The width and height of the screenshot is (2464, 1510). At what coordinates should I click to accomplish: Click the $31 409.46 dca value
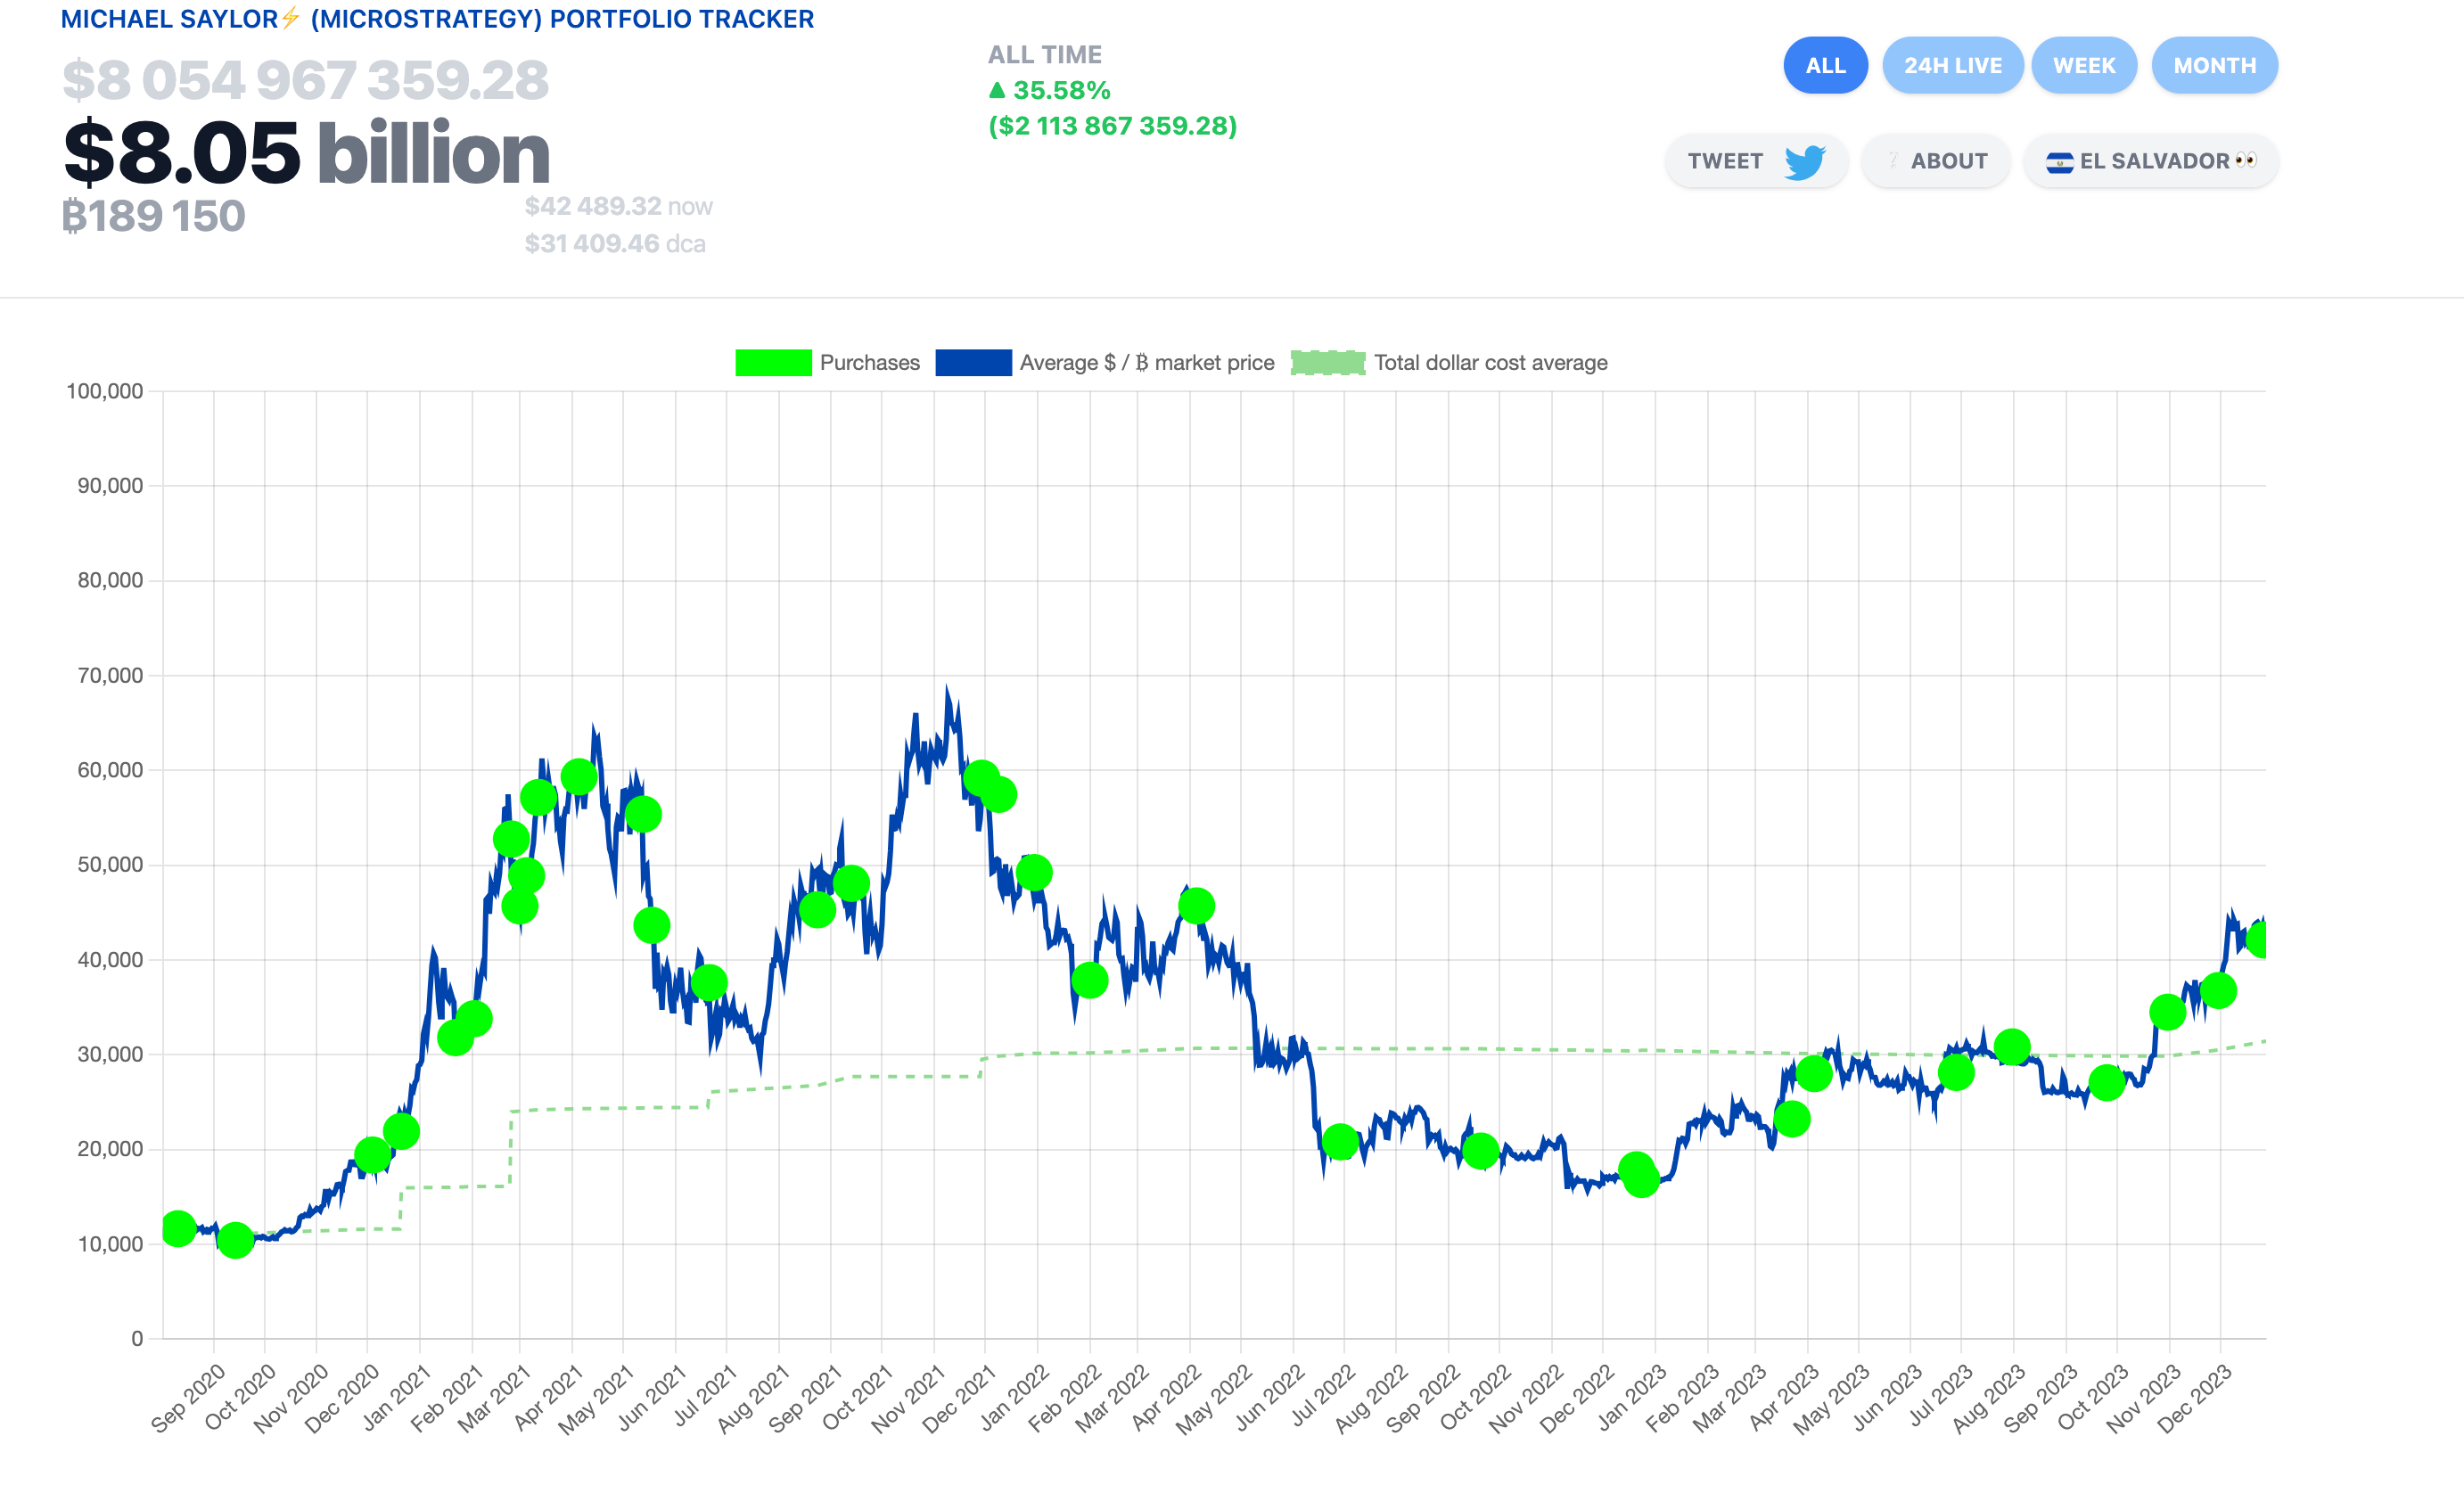[x=615, y=244]
